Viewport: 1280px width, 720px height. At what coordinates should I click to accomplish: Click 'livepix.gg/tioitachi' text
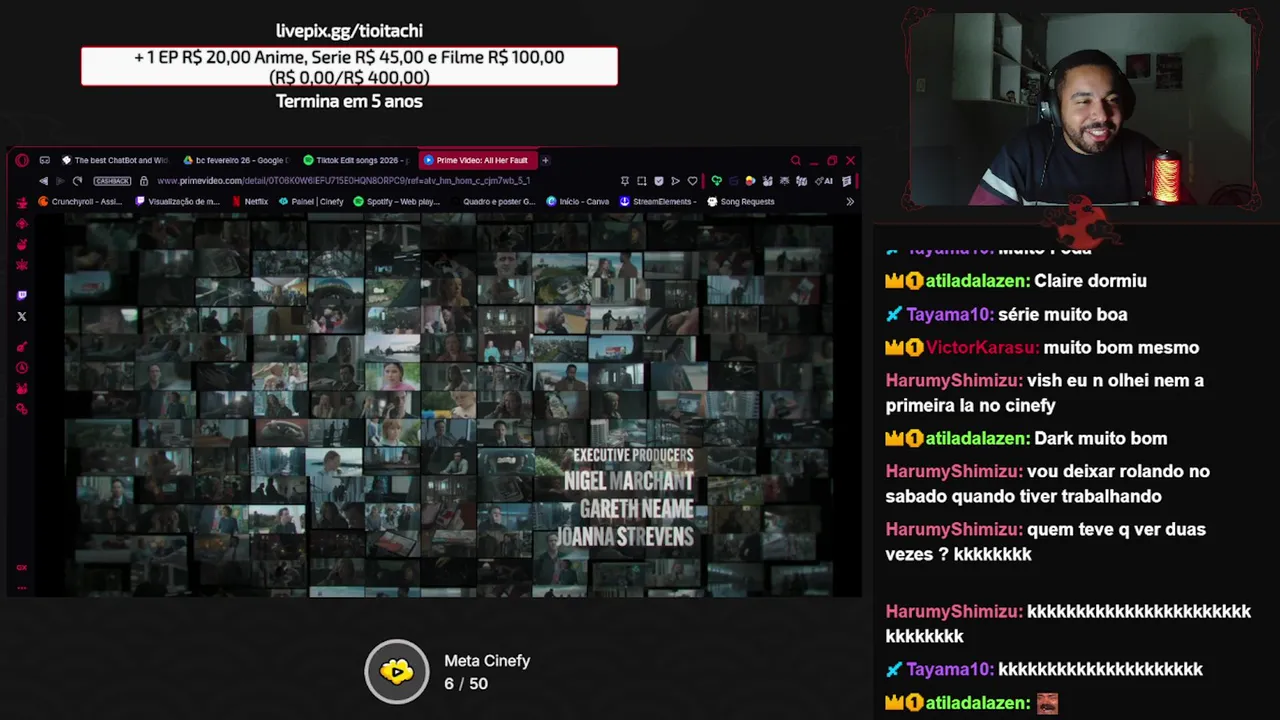click(x=349, y=31)
